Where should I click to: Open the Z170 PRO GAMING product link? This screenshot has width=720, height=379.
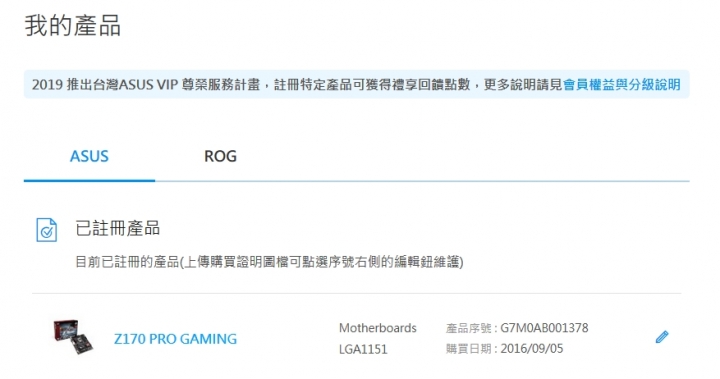(175, 339)
